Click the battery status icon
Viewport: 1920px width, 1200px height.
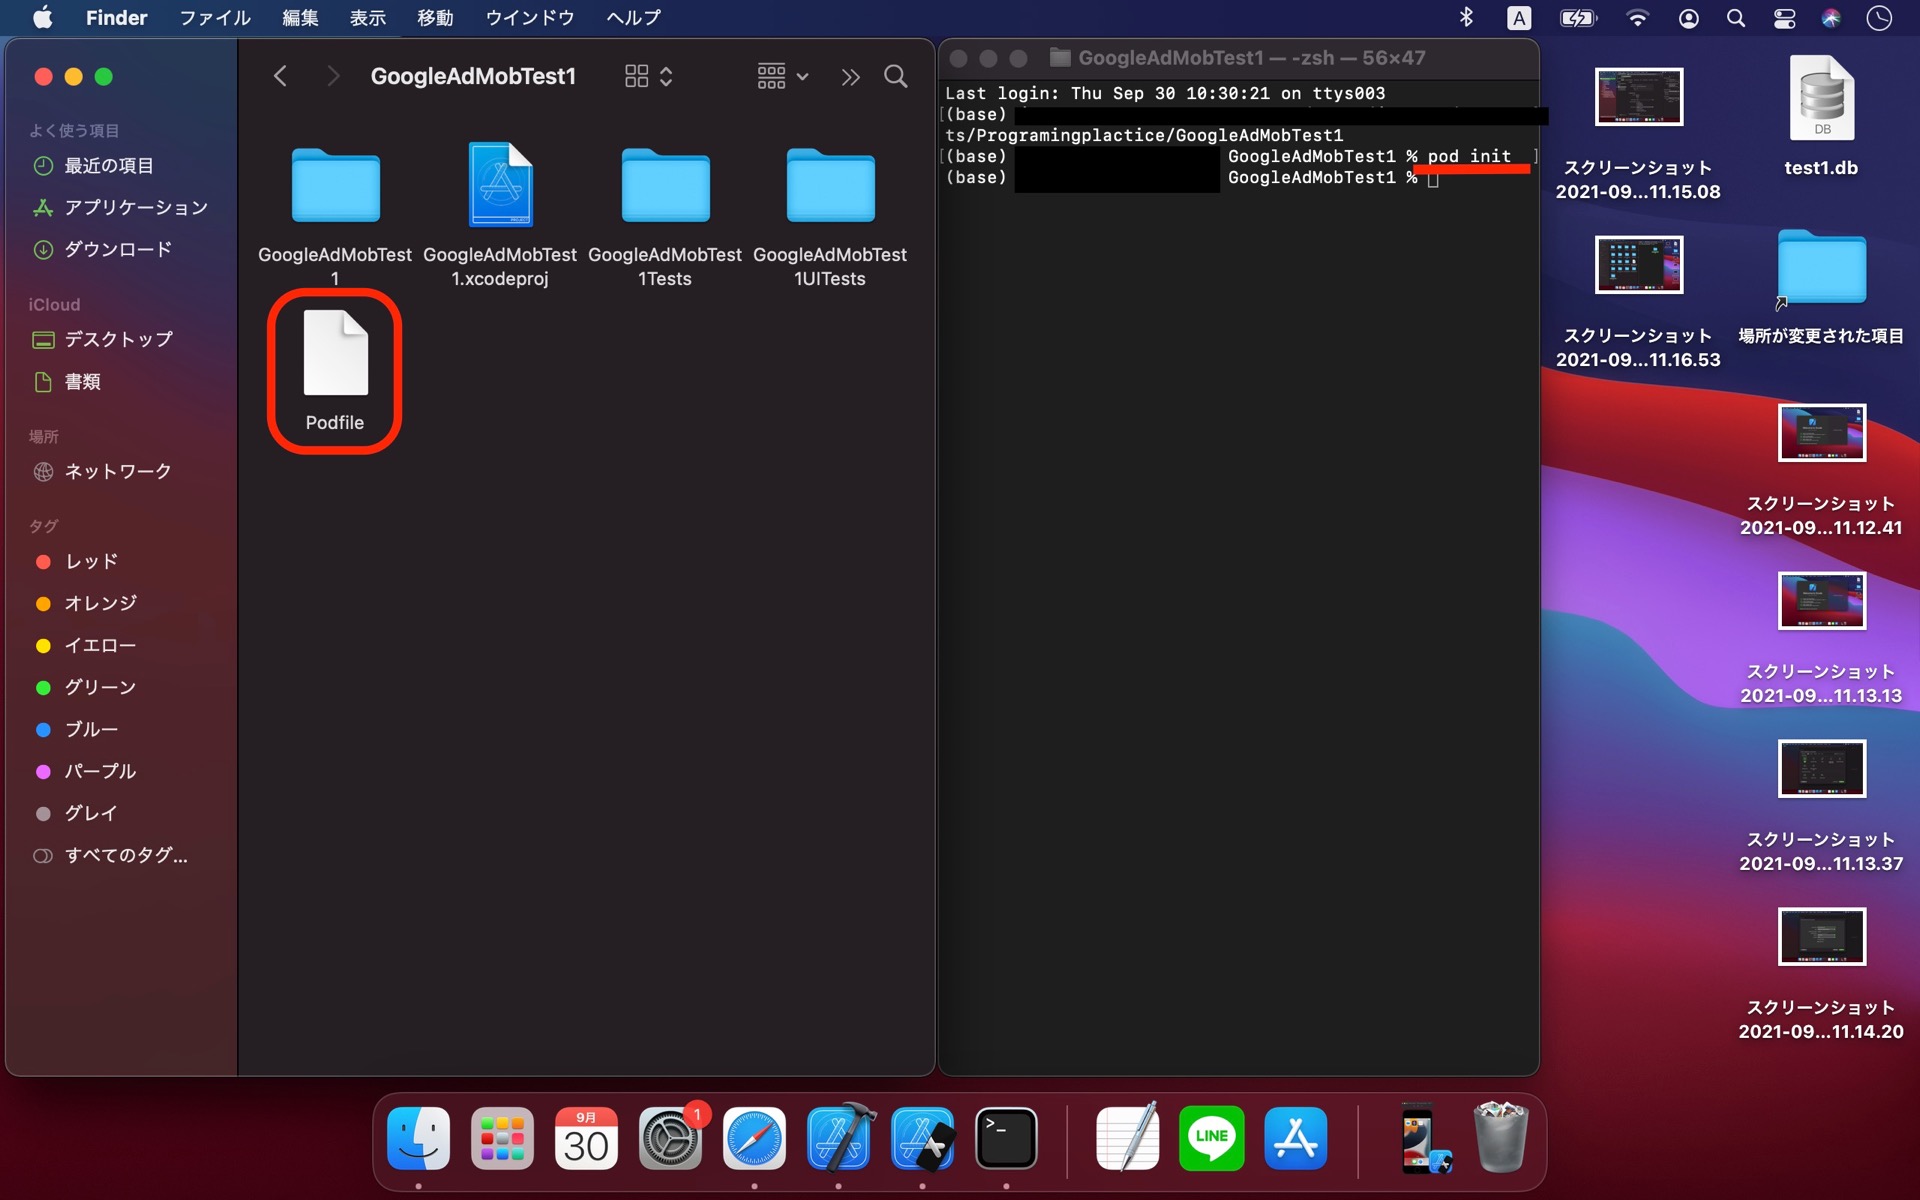(x=1578, y=18)
